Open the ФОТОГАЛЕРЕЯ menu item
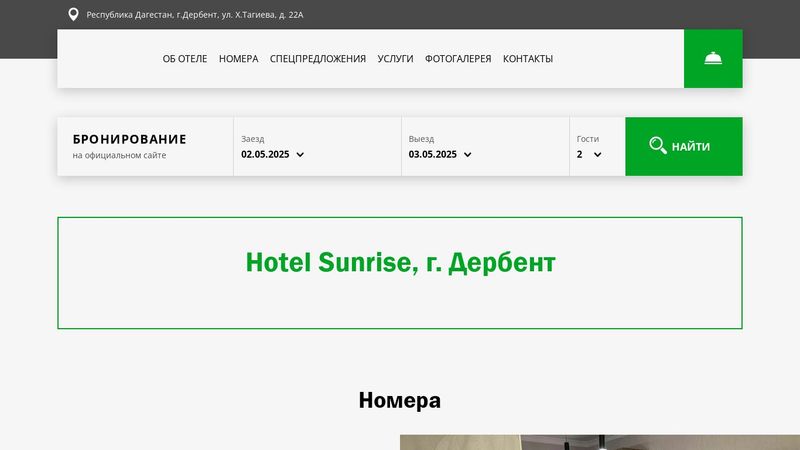The image size is (800, 450). point(458,59)
